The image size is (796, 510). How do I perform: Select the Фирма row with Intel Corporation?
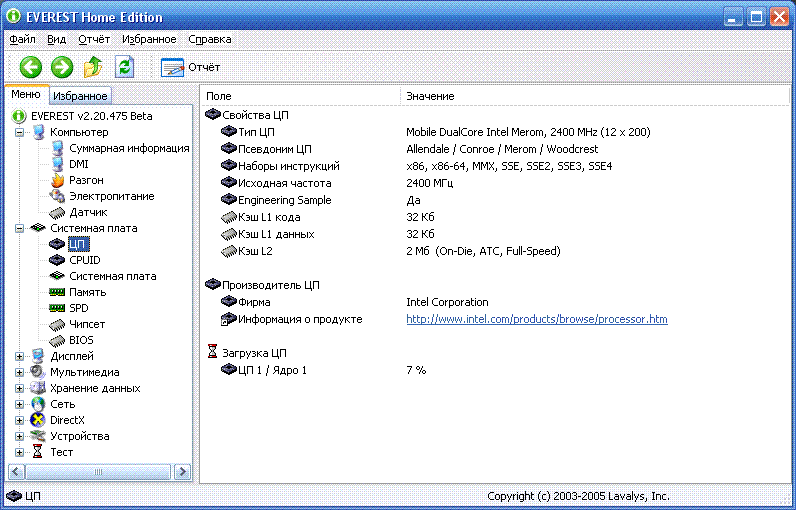tap(495, 302)
